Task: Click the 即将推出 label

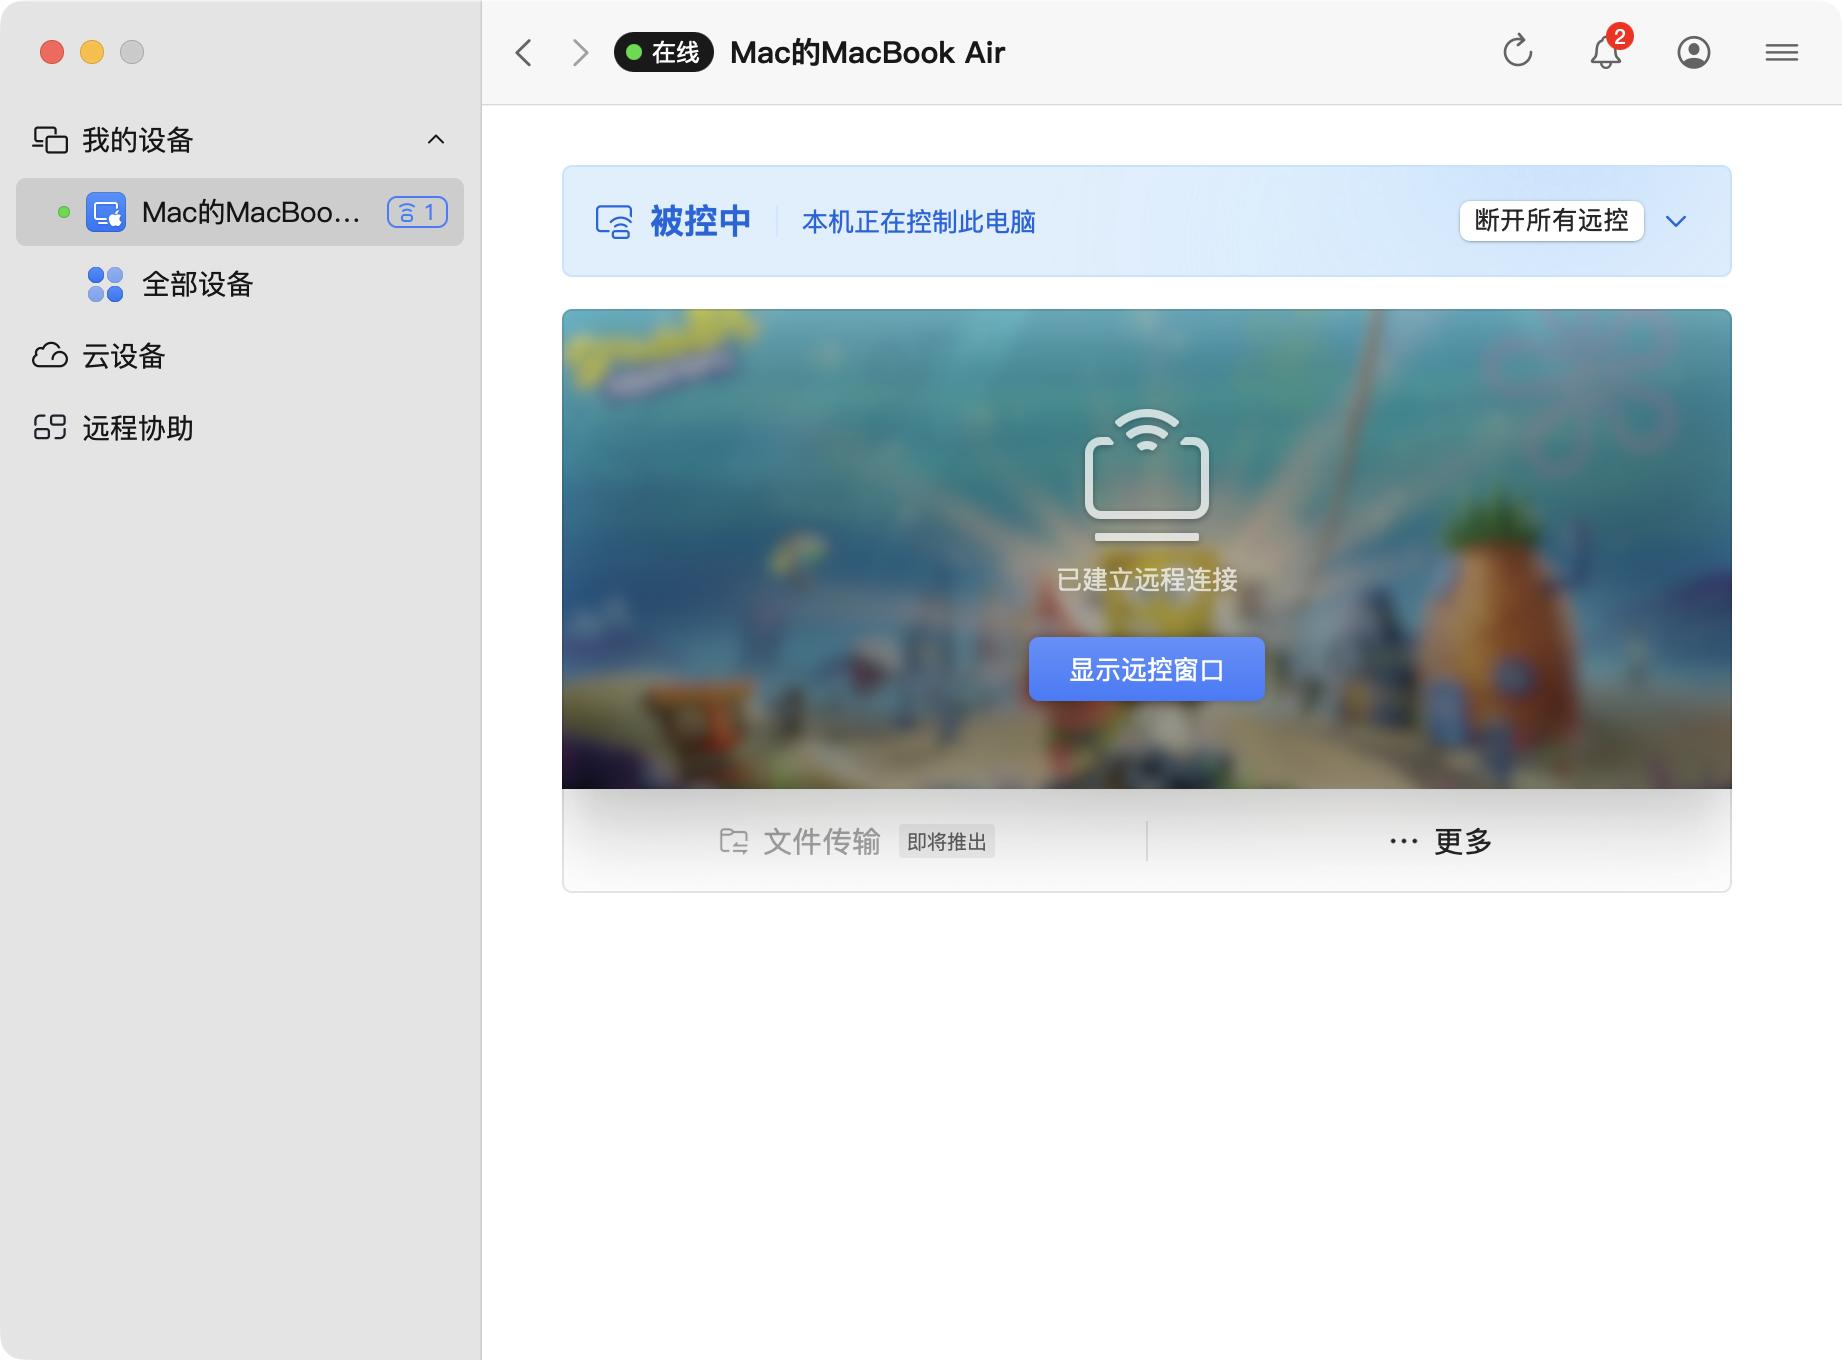Action: 947,842
